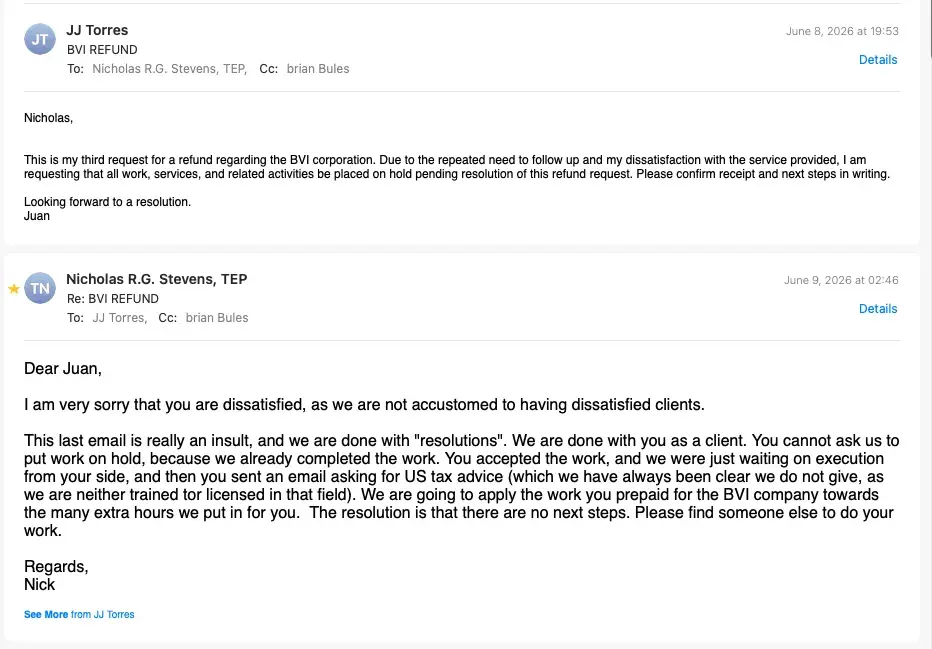Click the first email's body paragraph about third request
932x649 pixels.
(456, 167)
